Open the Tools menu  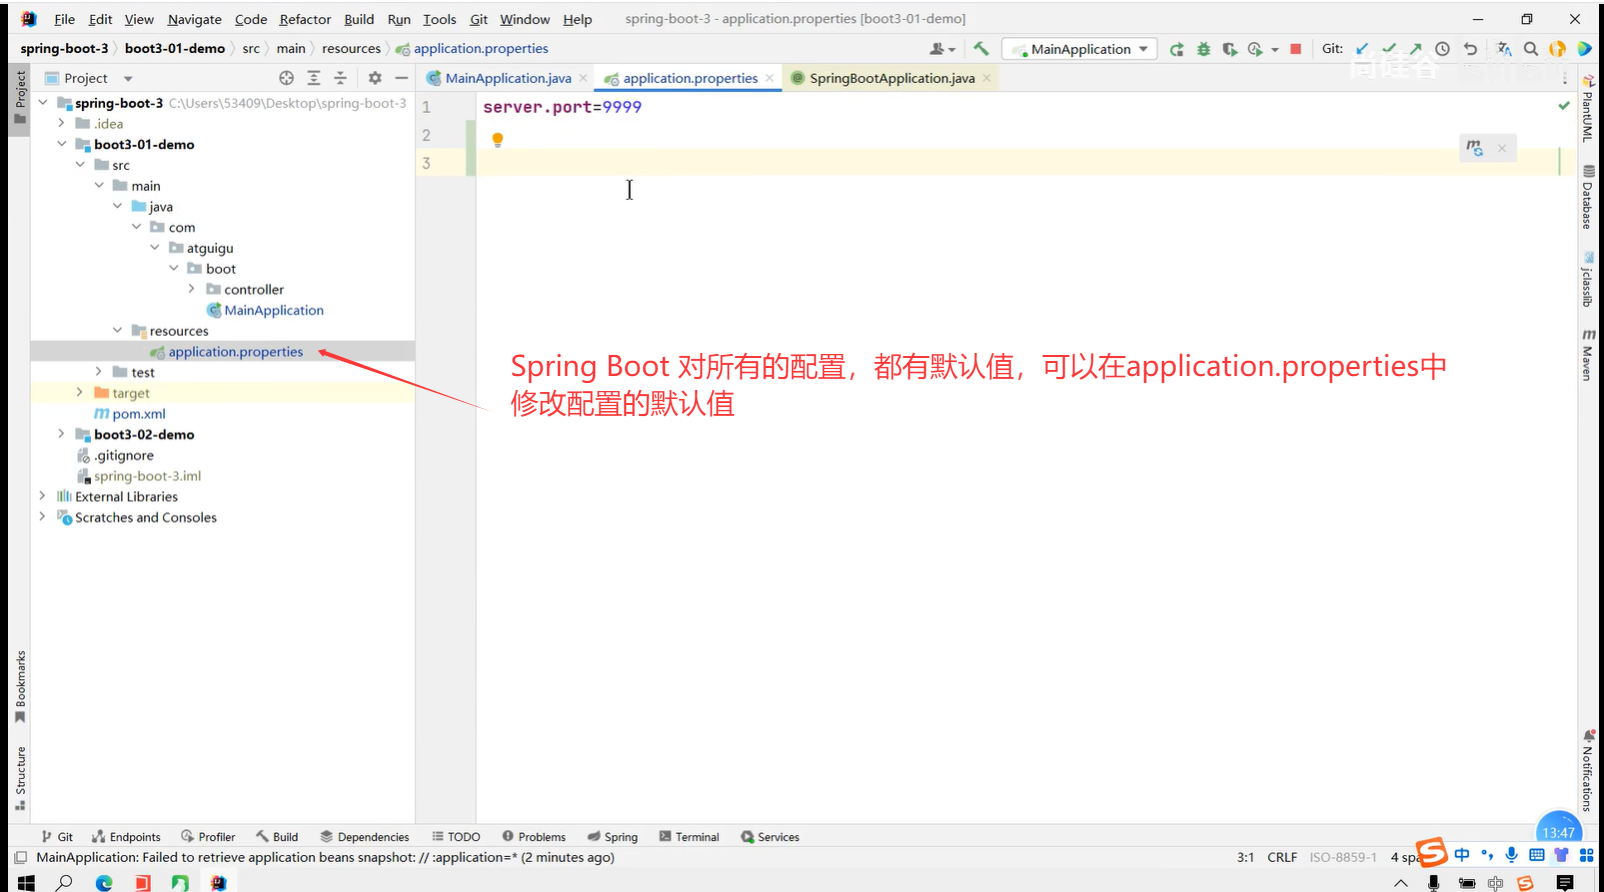pyautogui.click(x=439, y=19)
